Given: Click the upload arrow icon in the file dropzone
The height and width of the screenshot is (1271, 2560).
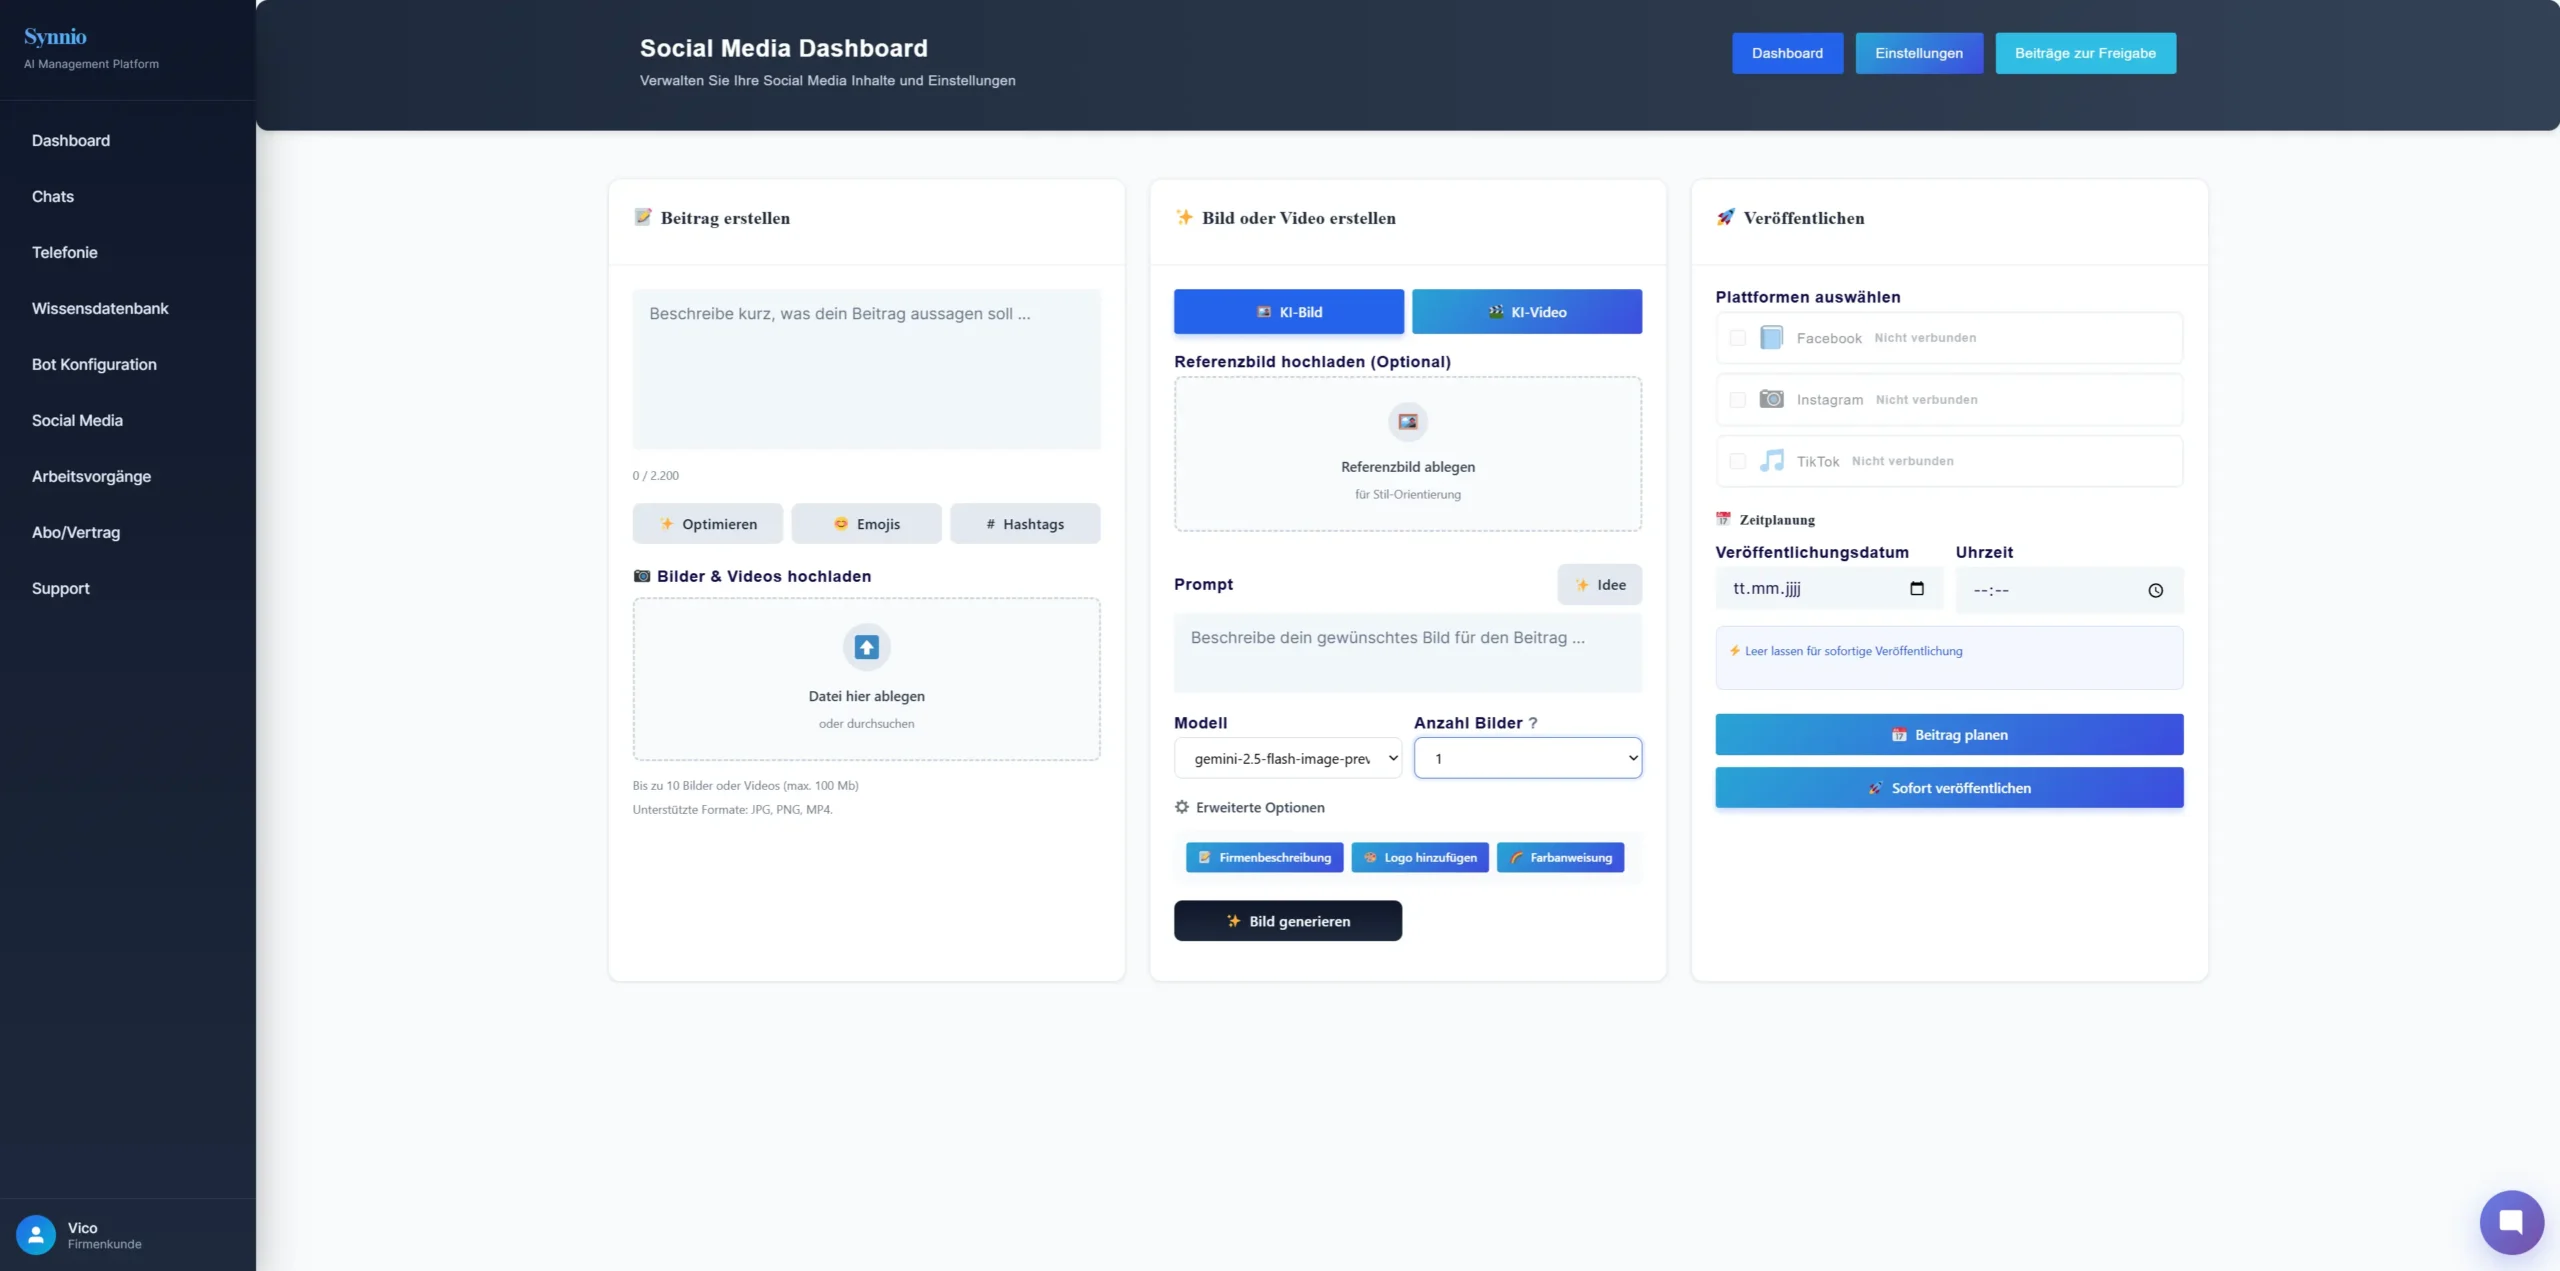Looking at the screenshot, I should (866, 647).
